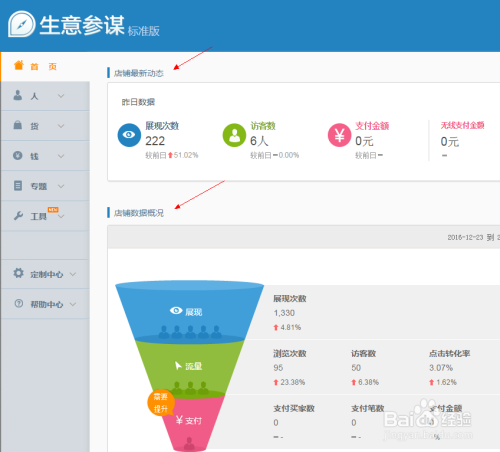Screen dimensions: 500x452
Task: Expand the 人 menu chevron
Action: pos(61,96)
